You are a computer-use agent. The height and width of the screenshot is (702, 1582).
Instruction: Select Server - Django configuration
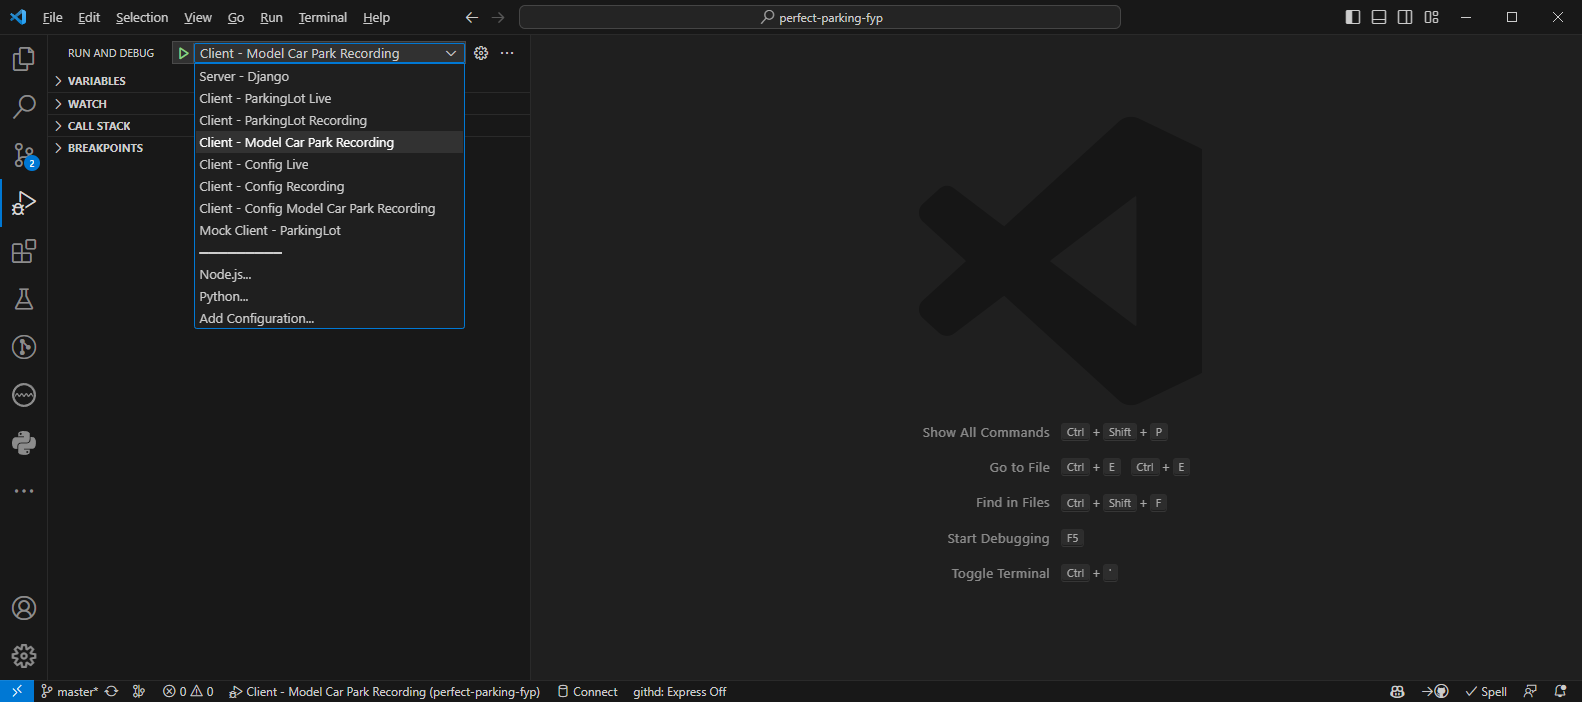tap(329, 76)
